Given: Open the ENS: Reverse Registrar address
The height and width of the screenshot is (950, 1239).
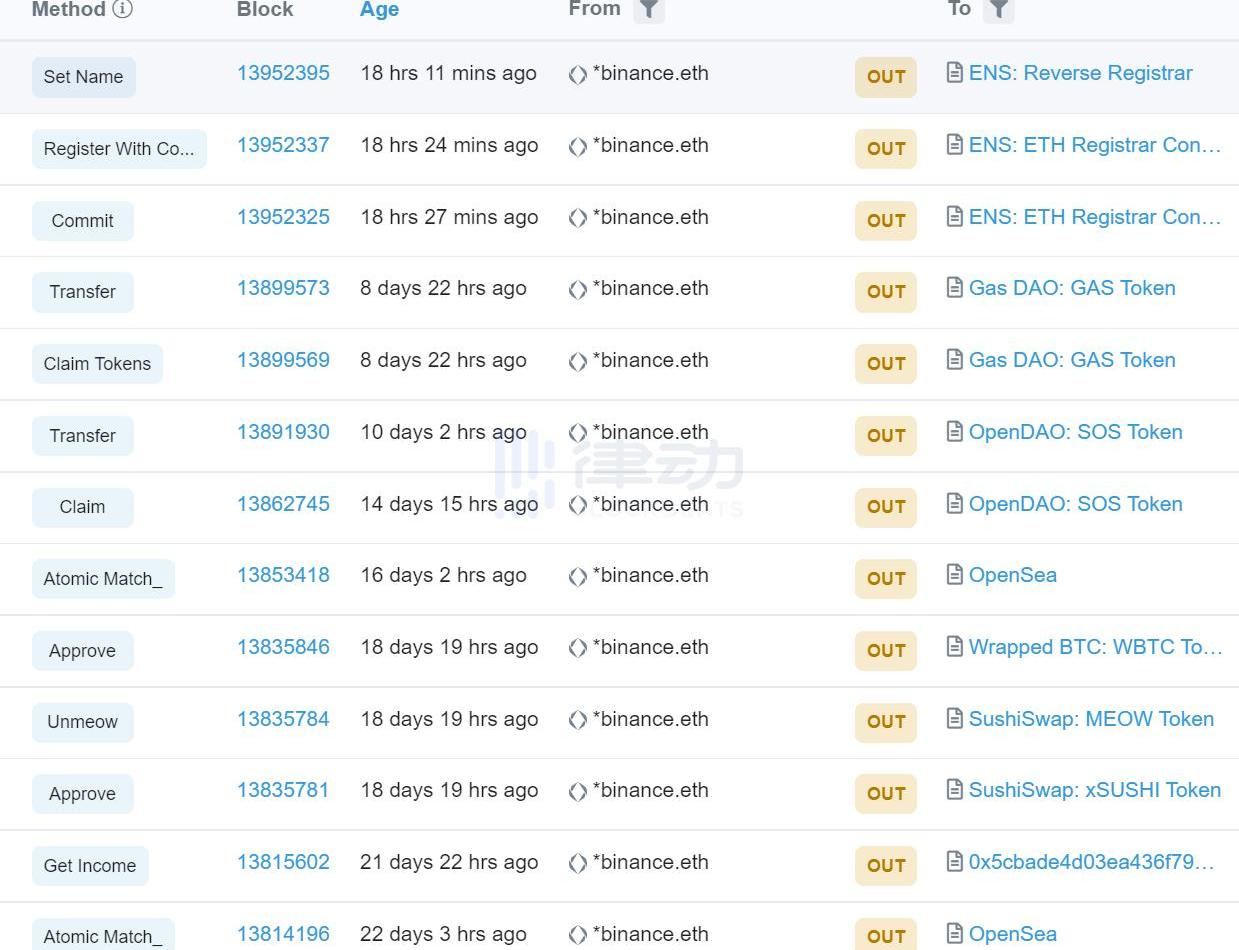Looking at the screenshot, I should pyautogui.click(x=1080, y=73).
